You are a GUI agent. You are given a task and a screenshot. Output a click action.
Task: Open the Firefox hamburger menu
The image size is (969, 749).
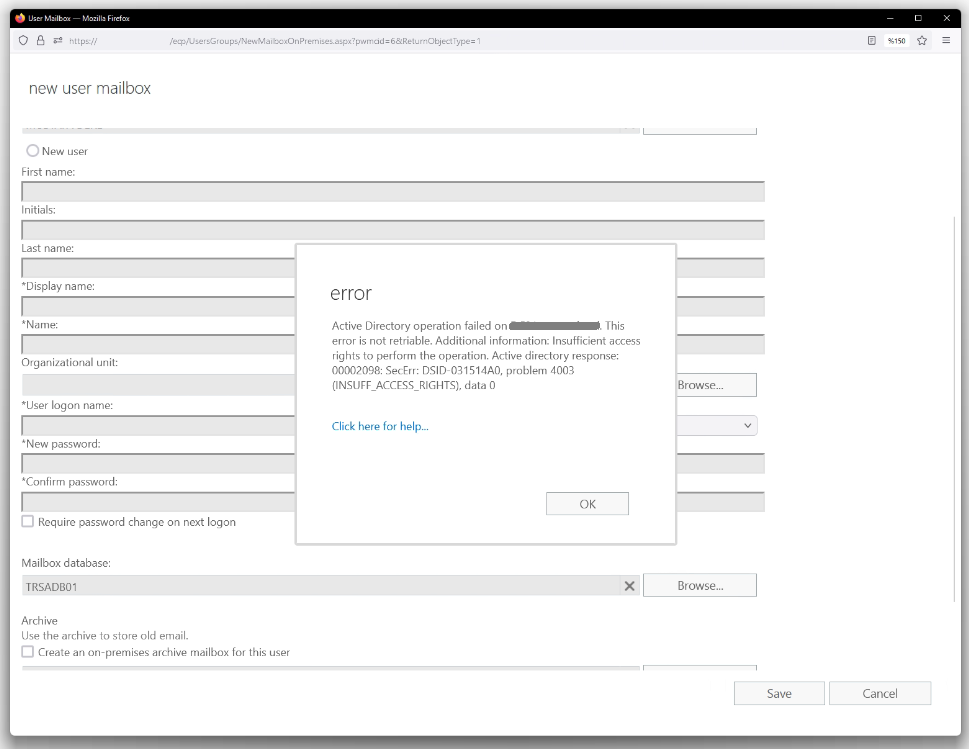(946, 41)
